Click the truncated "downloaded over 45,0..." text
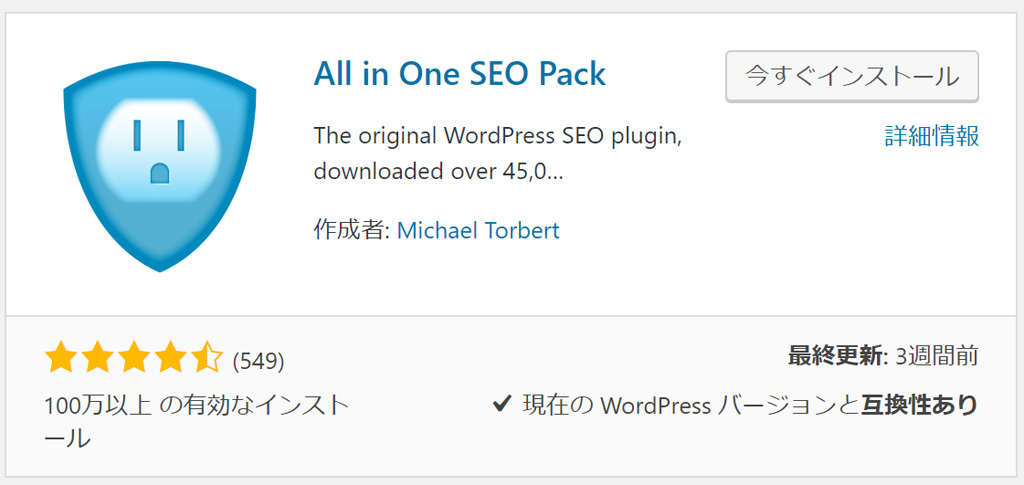Screen dimensions: 1024x485 (438, 171)
